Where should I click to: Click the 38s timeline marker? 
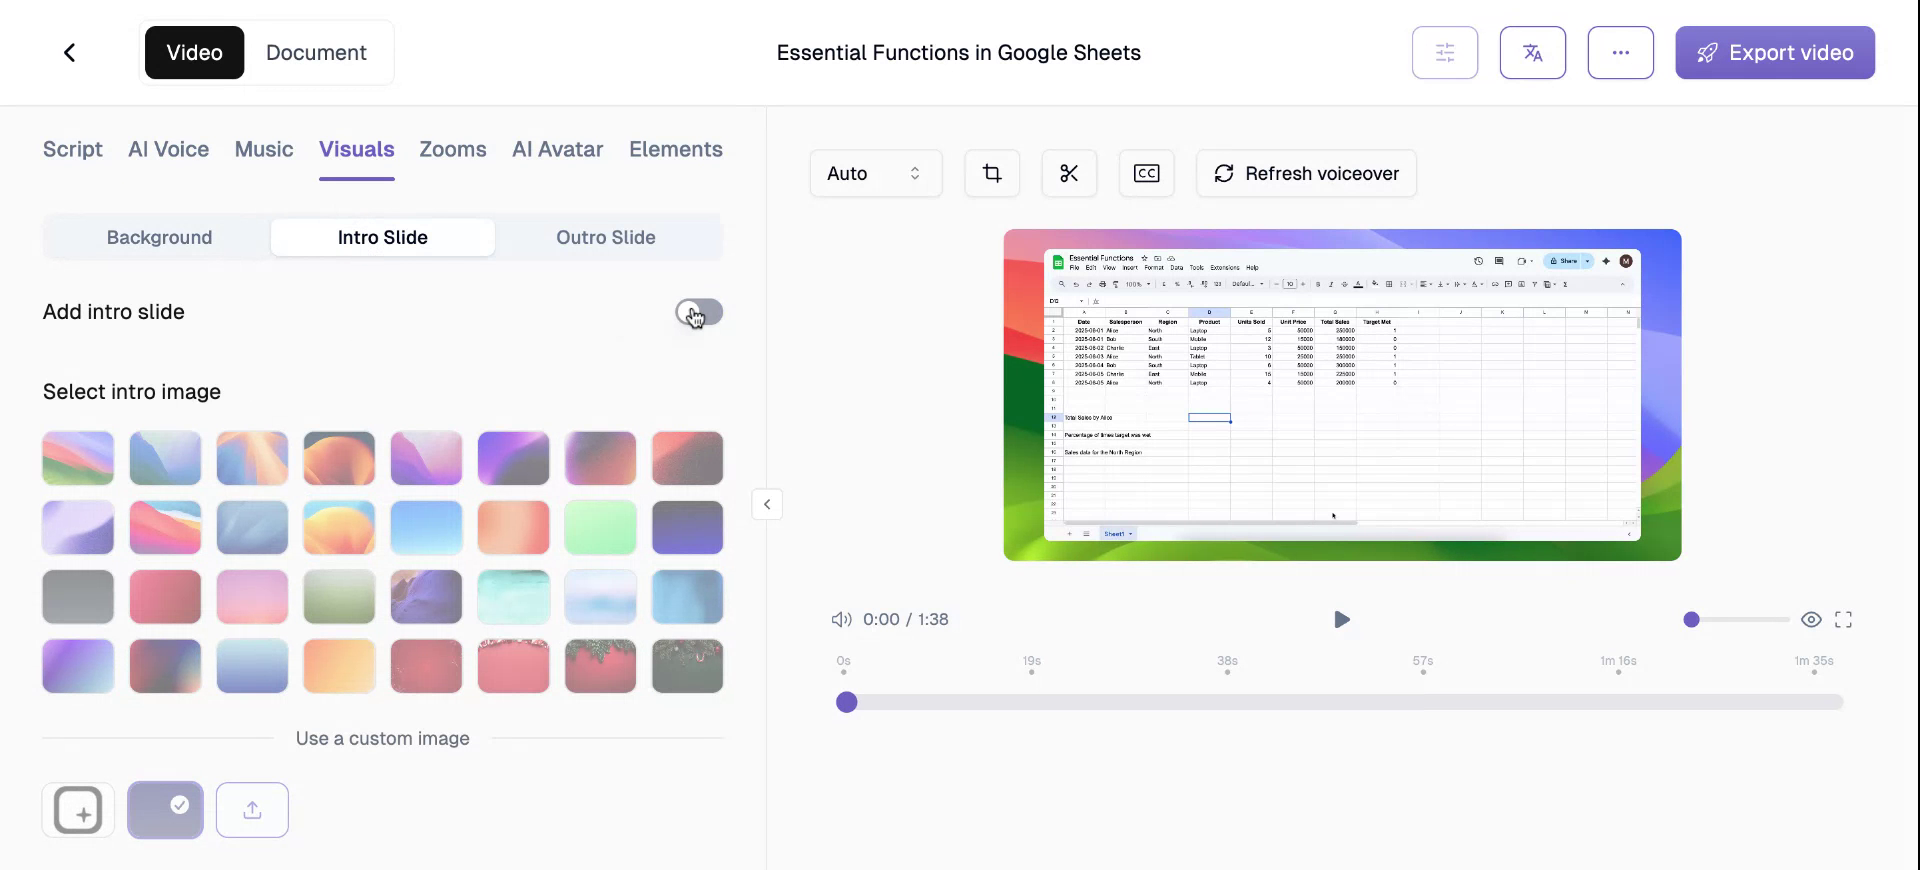point(1227,664)
